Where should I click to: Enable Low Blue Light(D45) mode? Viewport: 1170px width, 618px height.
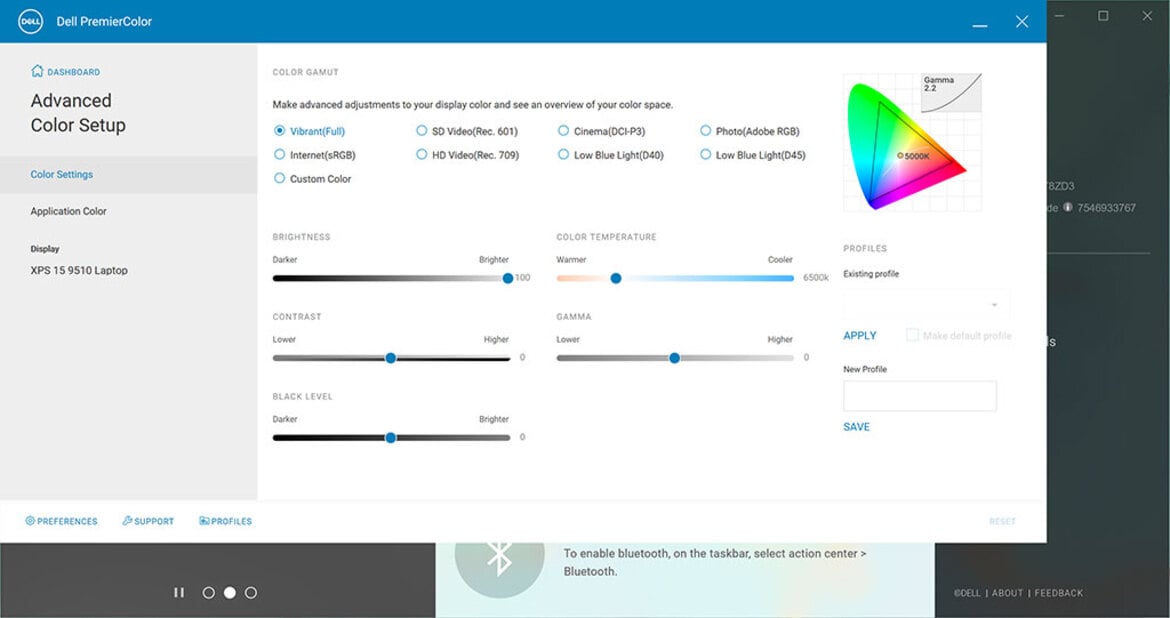pyautogui.click(x=753, y=155)
